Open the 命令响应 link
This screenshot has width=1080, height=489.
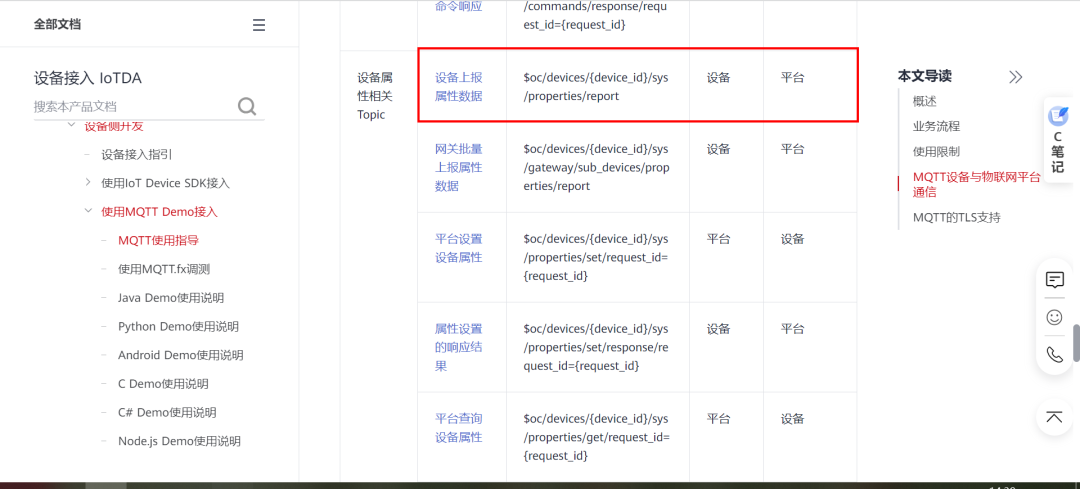459,6
